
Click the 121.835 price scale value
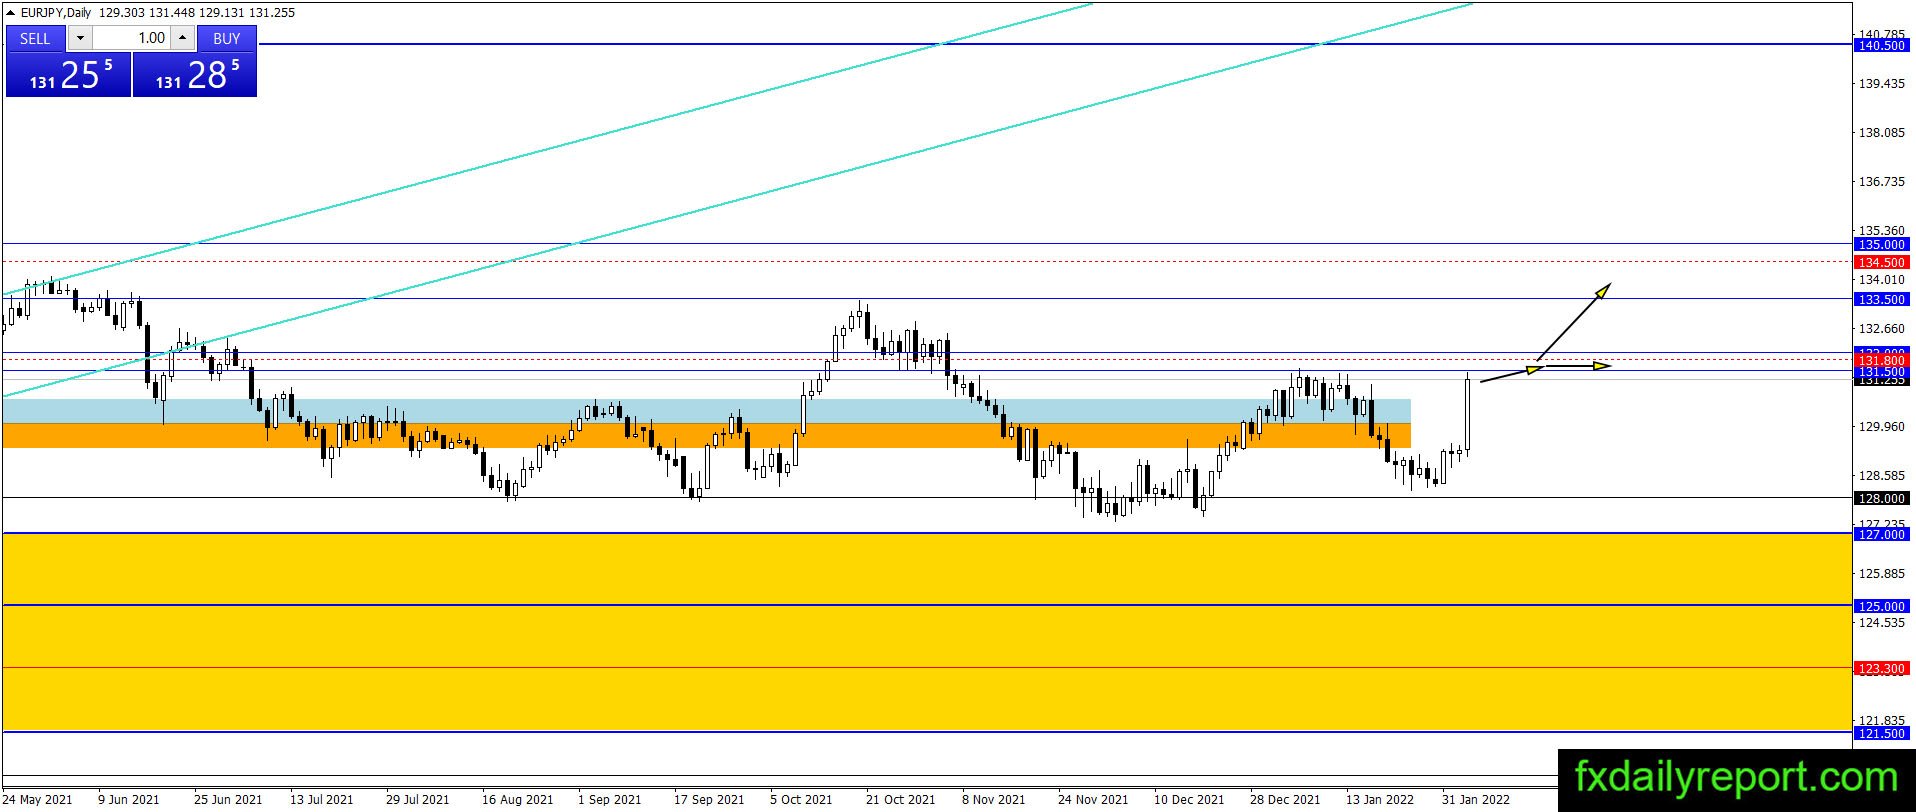(1881, 721)
